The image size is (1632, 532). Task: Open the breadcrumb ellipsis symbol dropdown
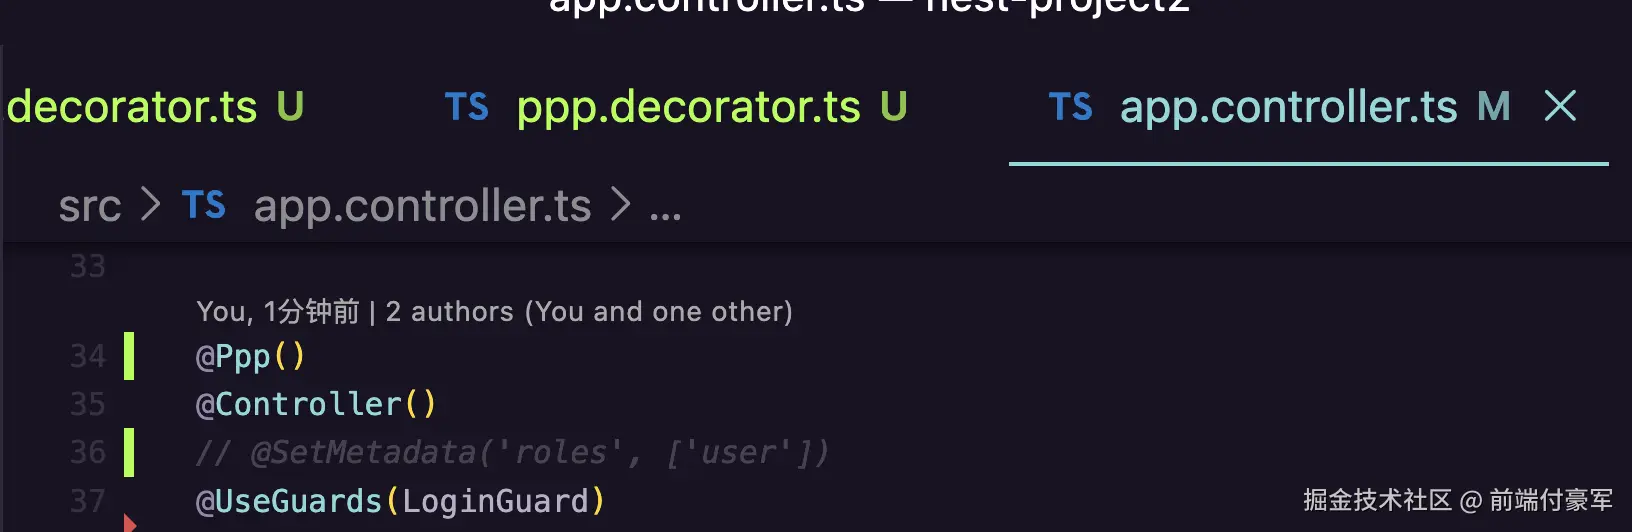[x=665, y=210]
